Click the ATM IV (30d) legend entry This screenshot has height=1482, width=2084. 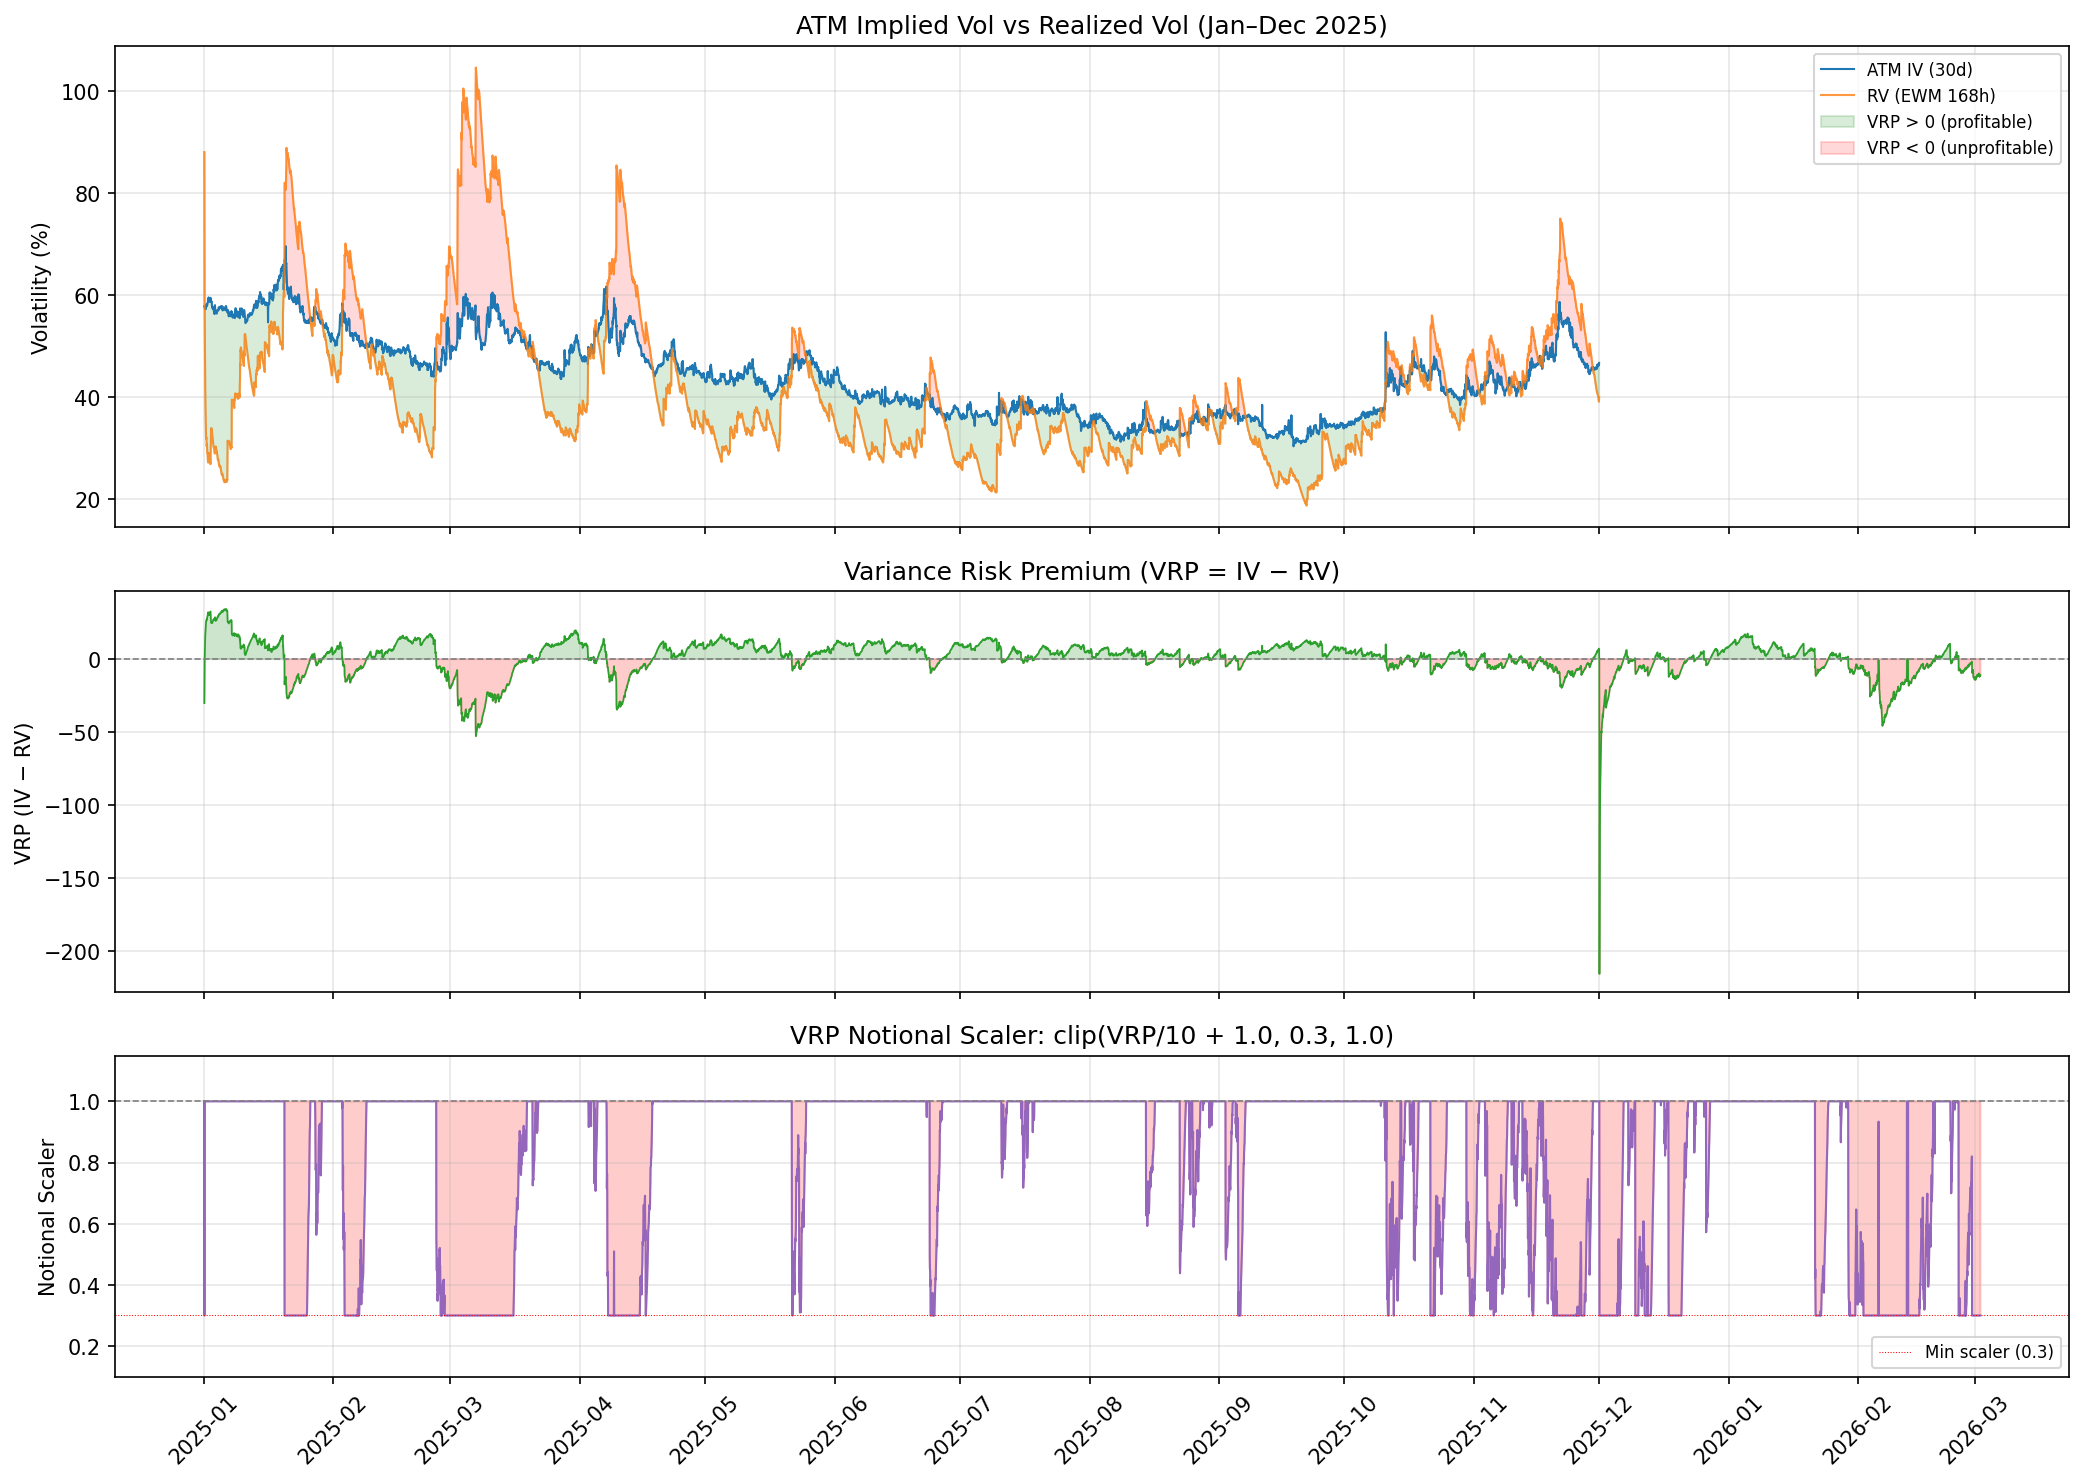pos(1919,70)
